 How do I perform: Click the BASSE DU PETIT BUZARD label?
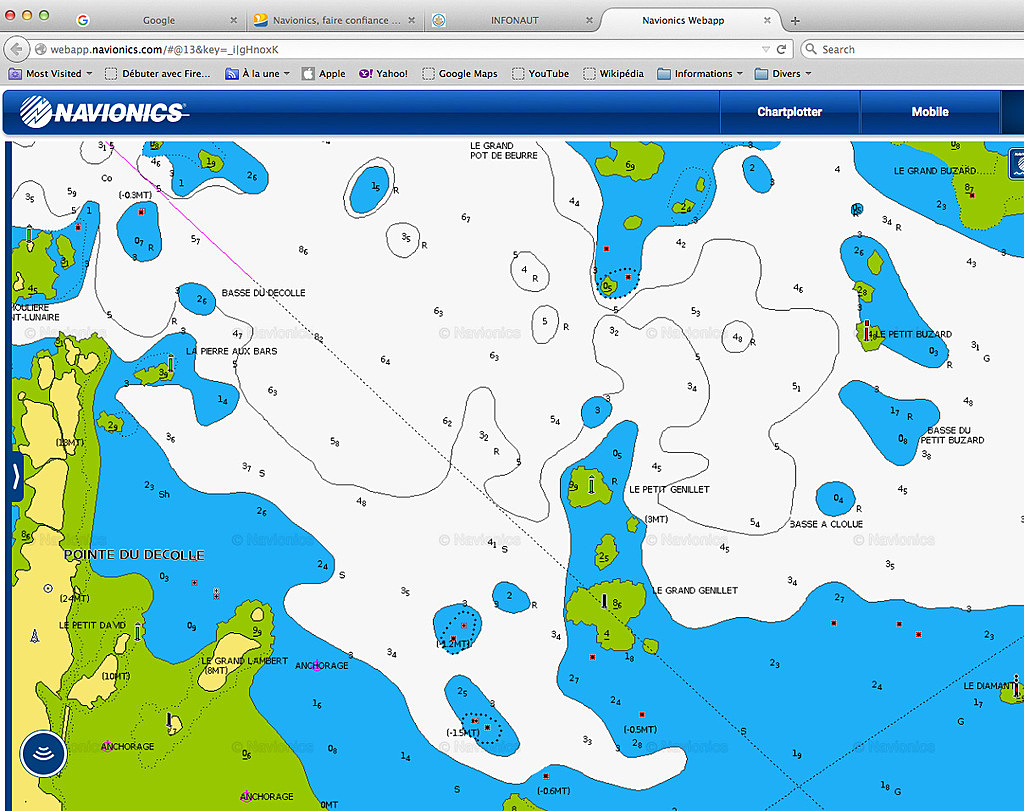click(x=952, y=435)
